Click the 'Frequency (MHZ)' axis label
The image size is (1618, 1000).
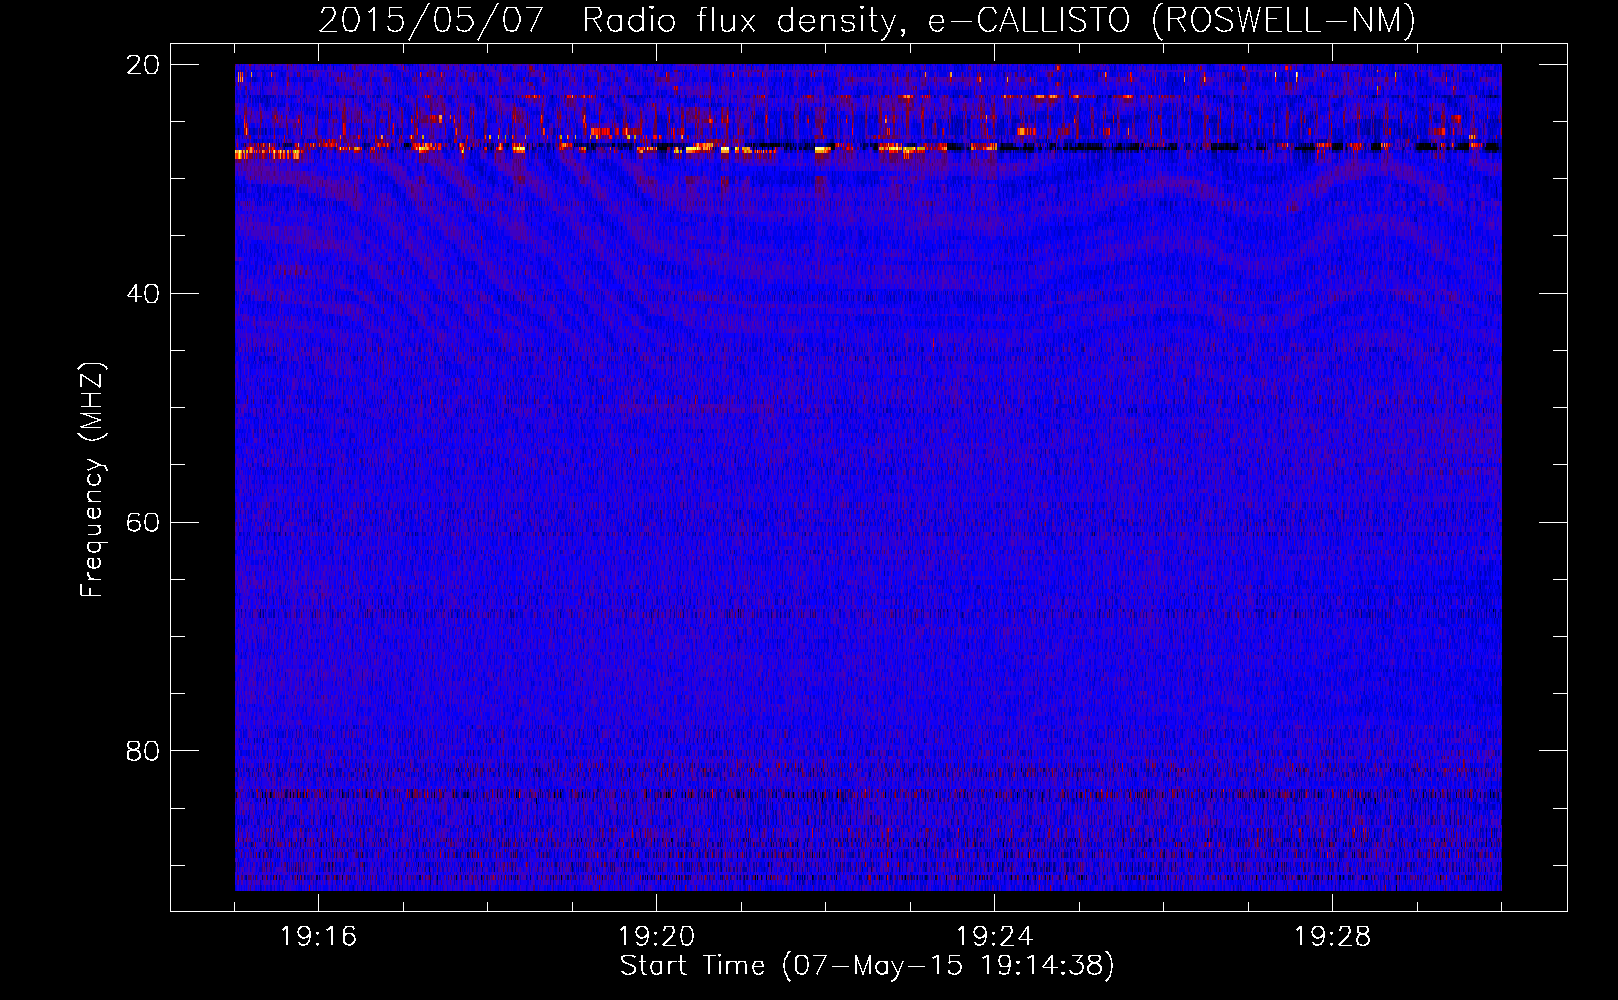pyautogui.click(x=91, y=480)
